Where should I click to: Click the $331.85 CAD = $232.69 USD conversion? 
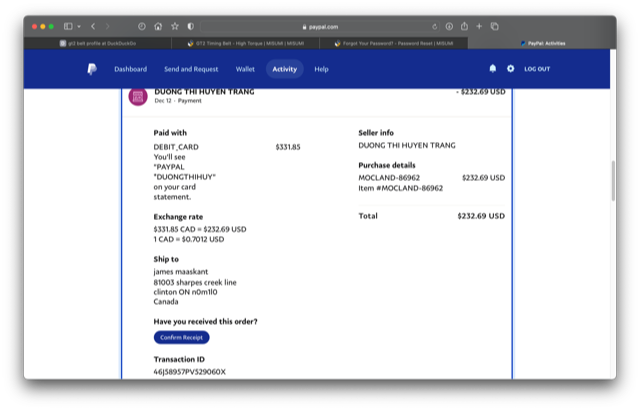click(x=200, y=229)
